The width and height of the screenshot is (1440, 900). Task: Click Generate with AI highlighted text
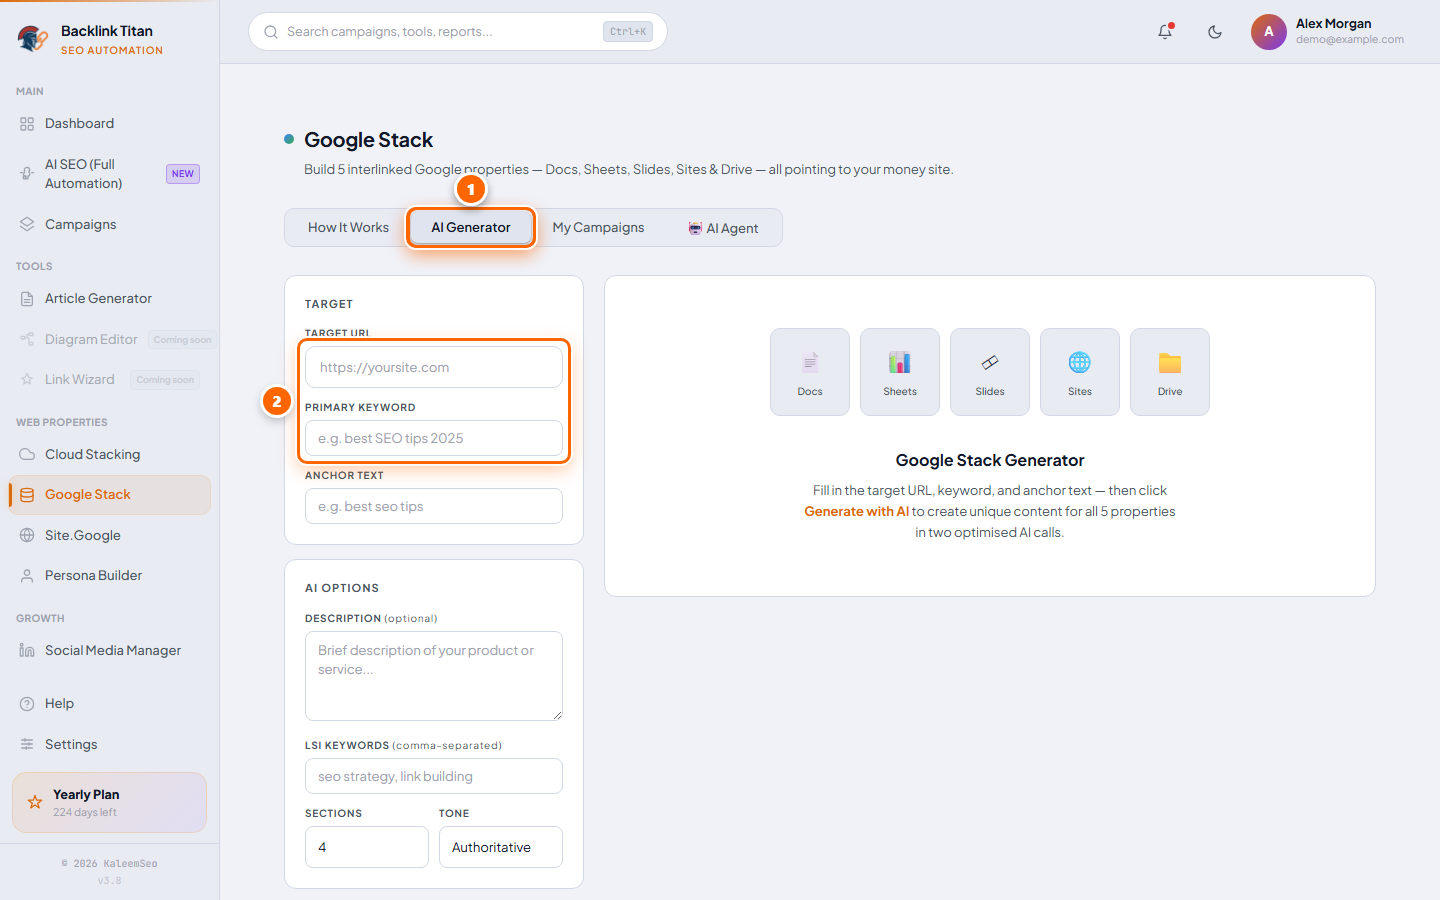[857, 511]
